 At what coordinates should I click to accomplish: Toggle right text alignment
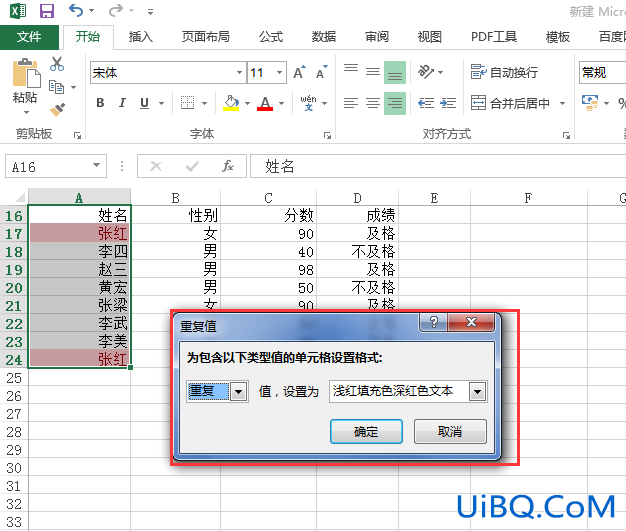click(x=395, y=103)
